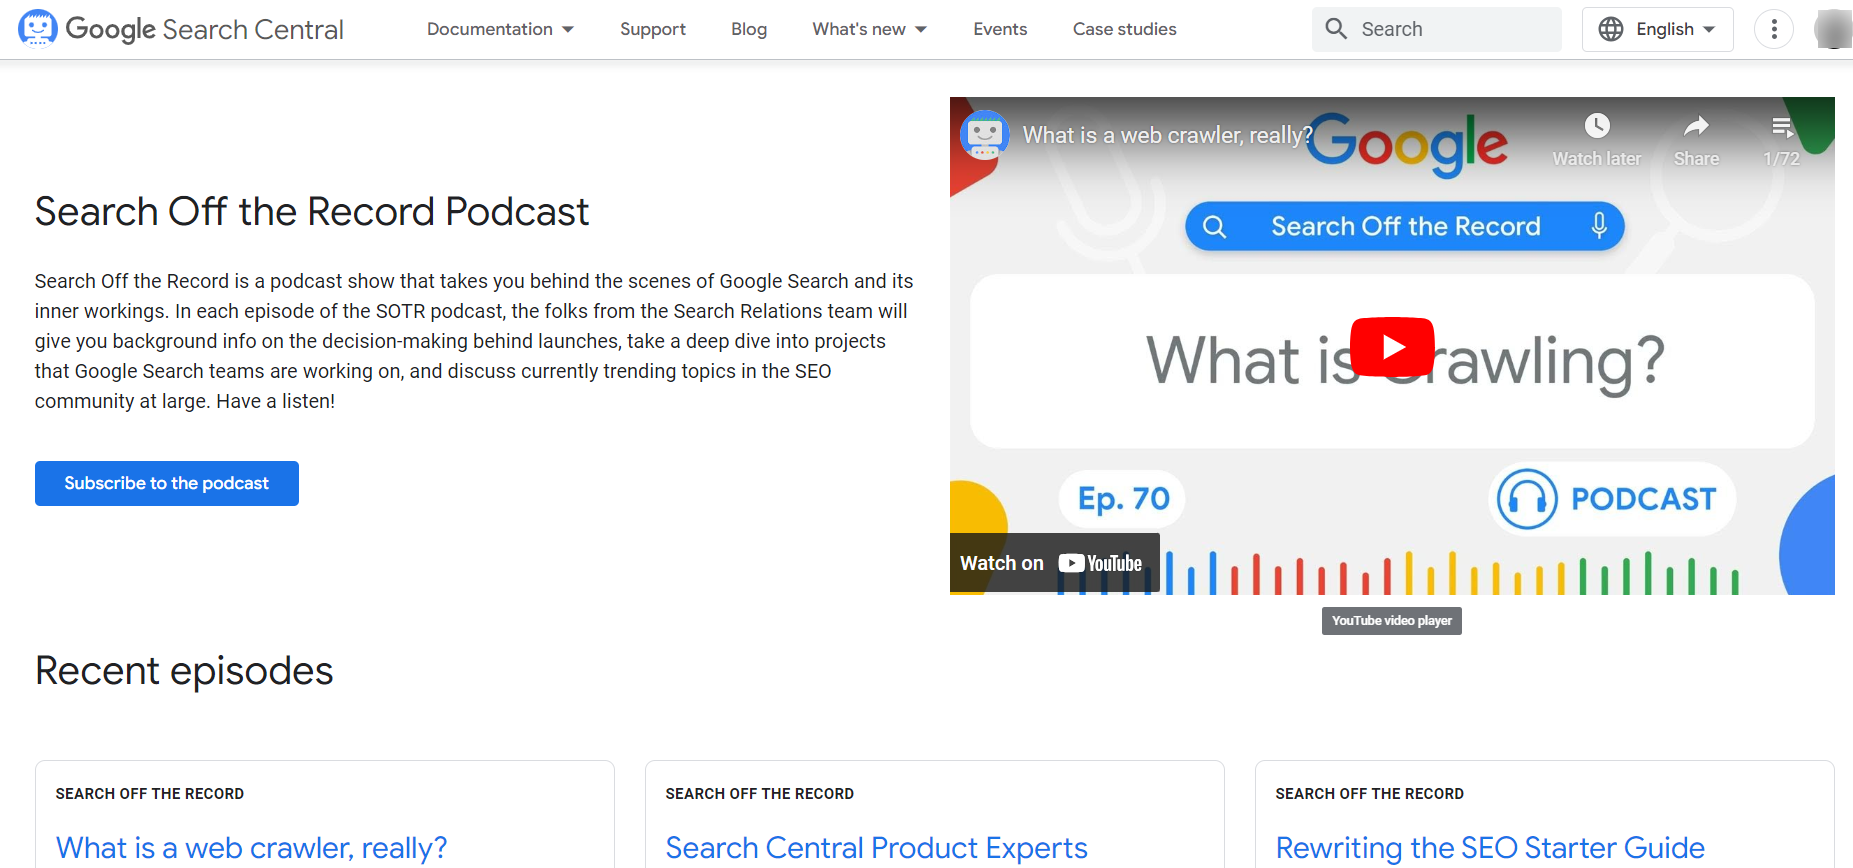Click the 'Search Off the Record Podcast' heading

point(312,212)
